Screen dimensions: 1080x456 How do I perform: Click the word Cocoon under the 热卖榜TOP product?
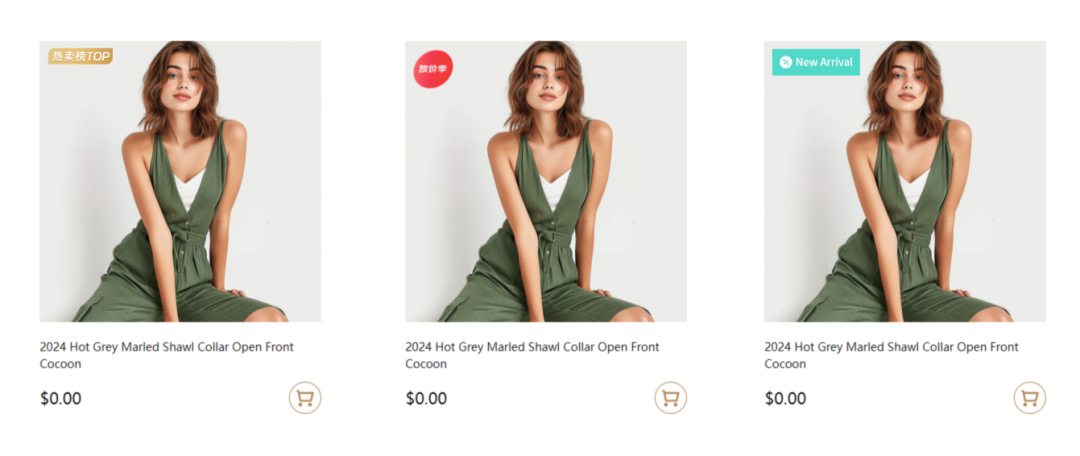[61, 364]
